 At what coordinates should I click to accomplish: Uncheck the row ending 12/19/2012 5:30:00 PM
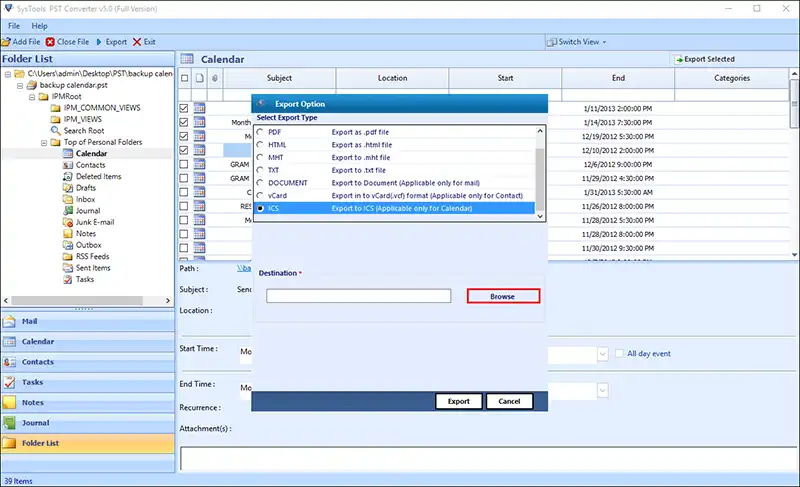tap(184, 136)
